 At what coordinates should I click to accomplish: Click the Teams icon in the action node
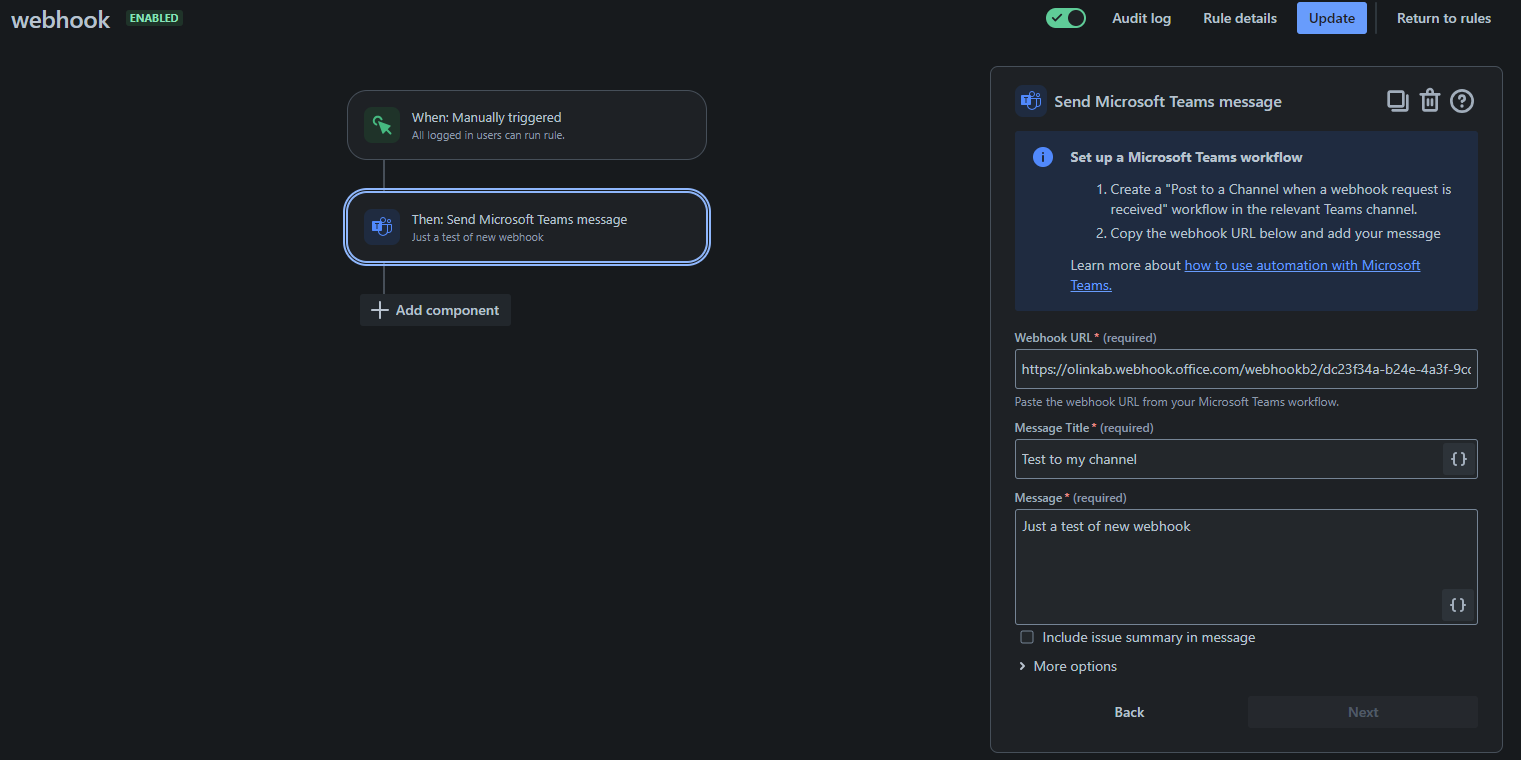point(382,227)
